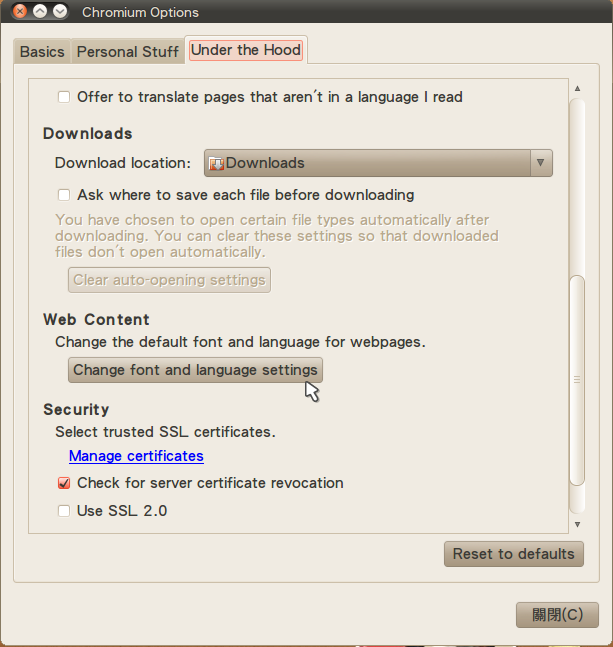Click the scrollbar up arrow
The height and width of the screenshot is (647, 613).
(x=578, y=88)
